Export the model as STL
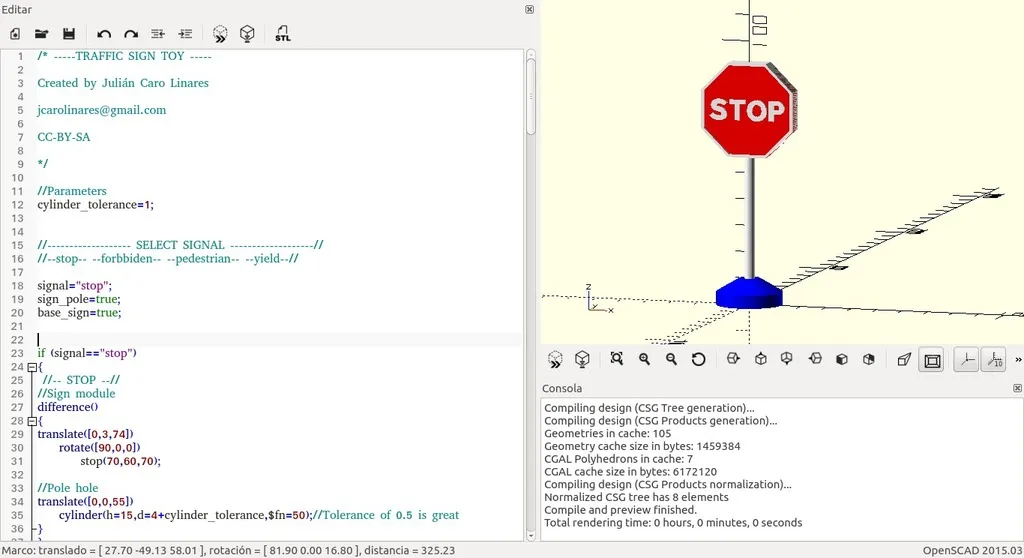 tap(282, 34)
